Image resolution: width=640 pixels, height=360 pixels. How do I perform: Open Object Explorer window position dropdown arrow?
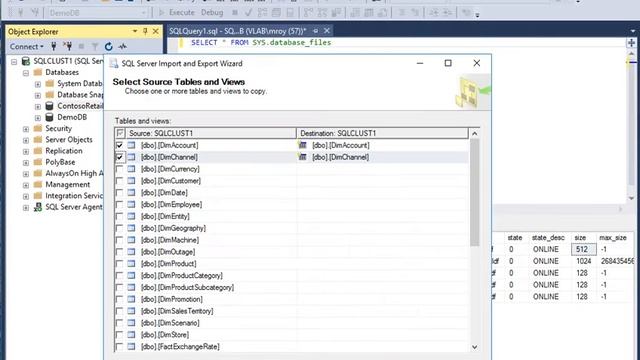135,31
